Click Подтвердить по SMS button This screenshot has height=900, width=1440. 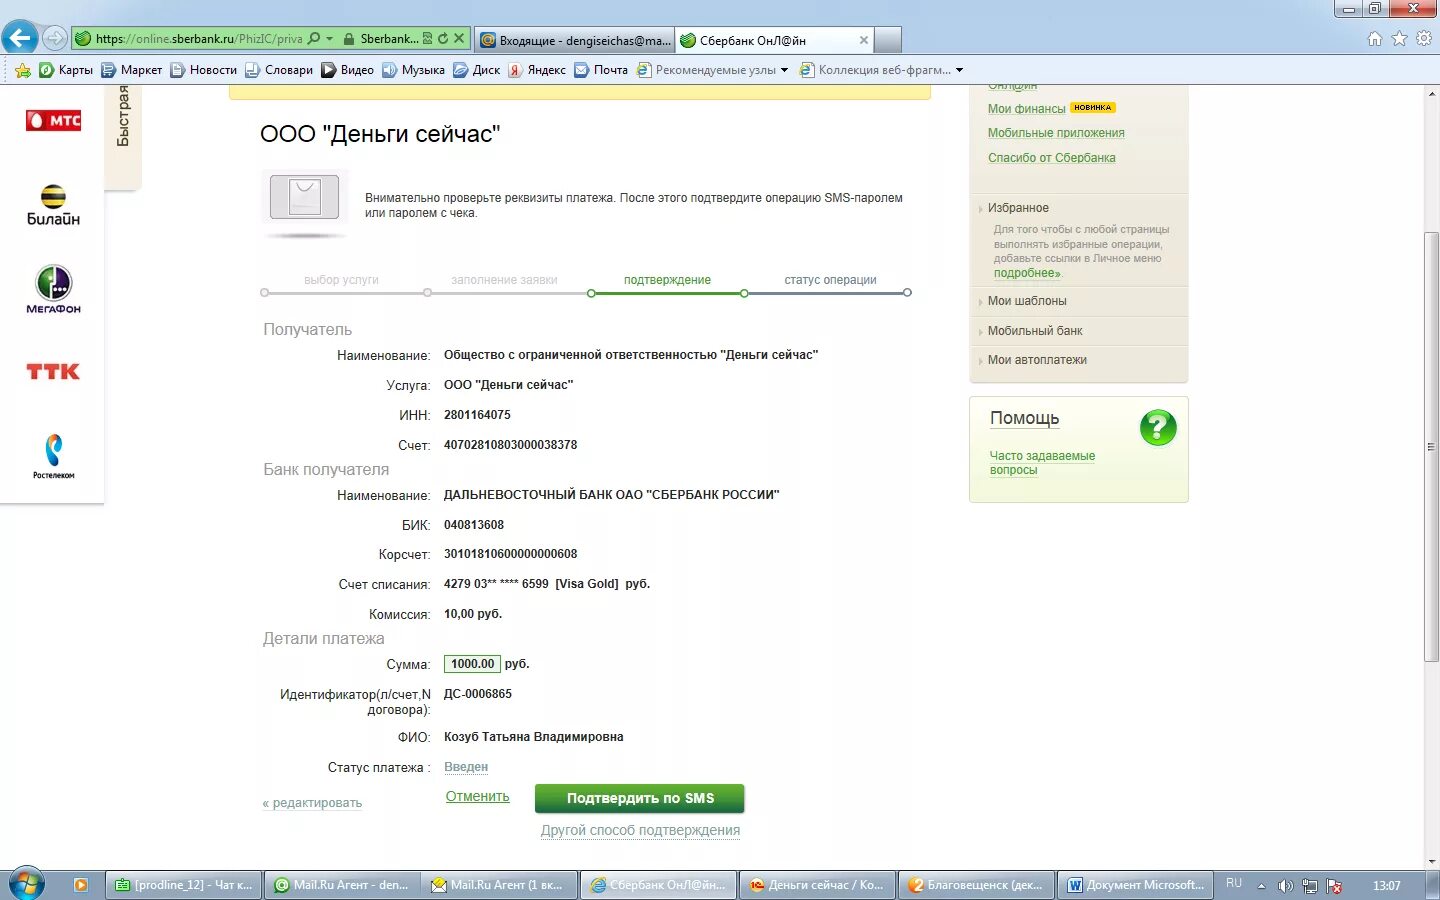[640, 798]
